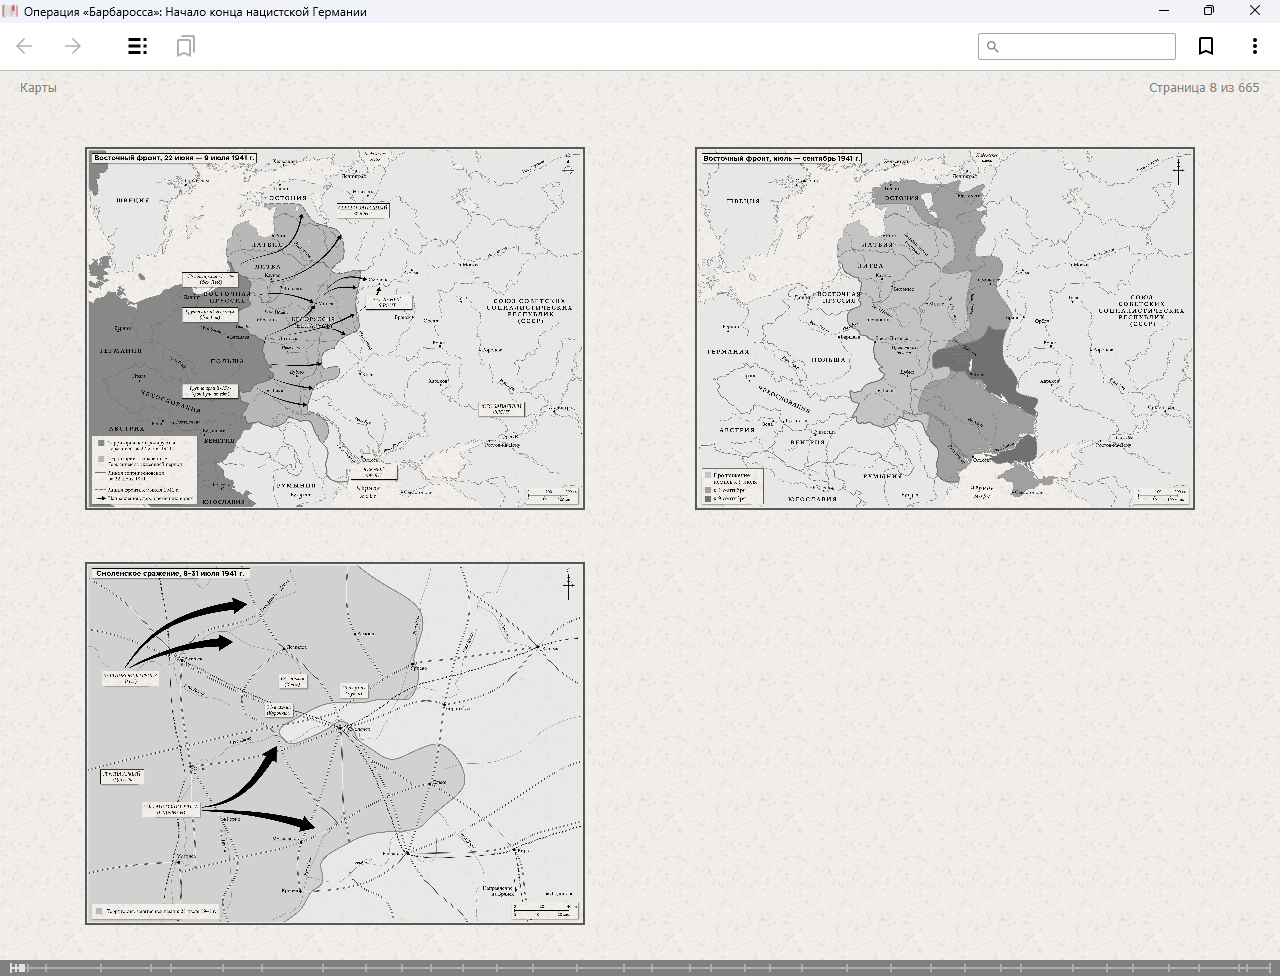1280x976 pixels.
Task: Show the saved bookmarks panel
Action: [x=185, y=46]
